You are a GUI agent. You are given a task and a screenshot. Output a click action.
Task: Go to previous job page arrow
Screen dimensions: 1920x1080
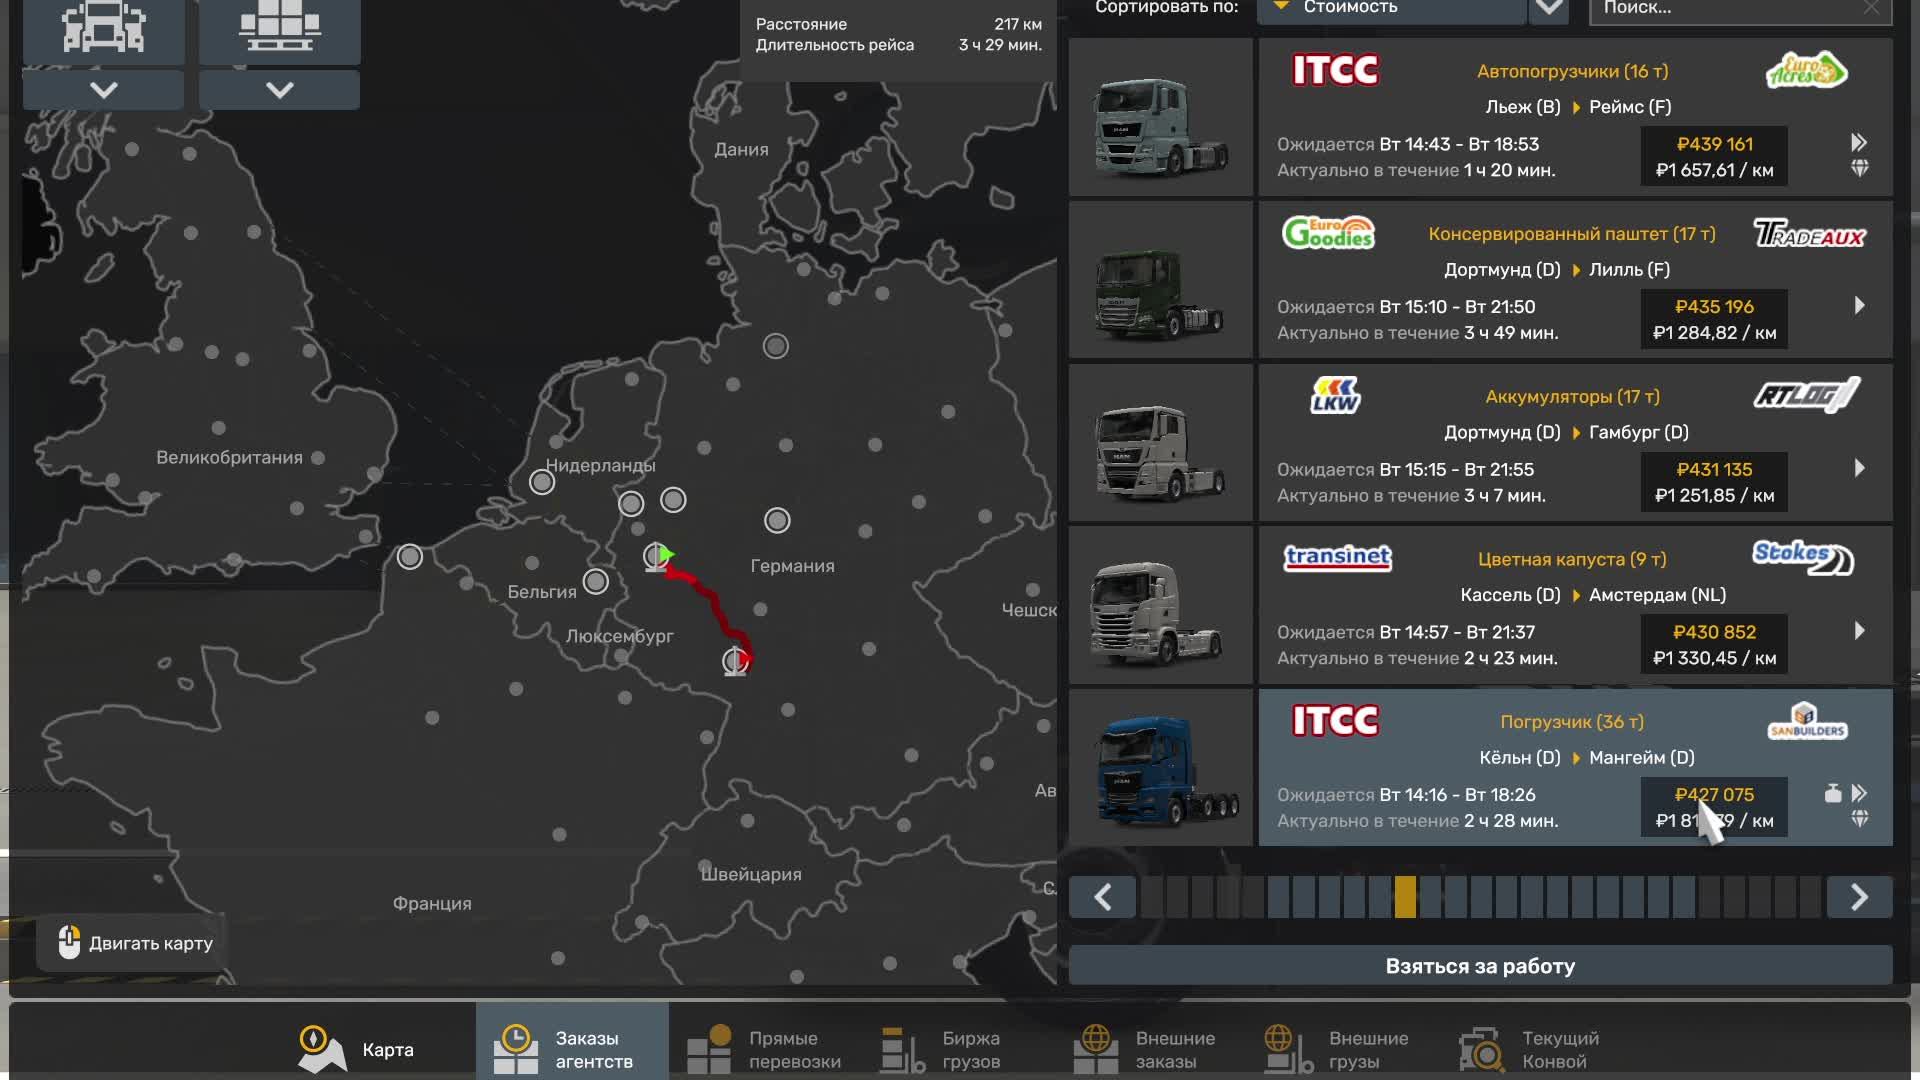coord(1102,897)
